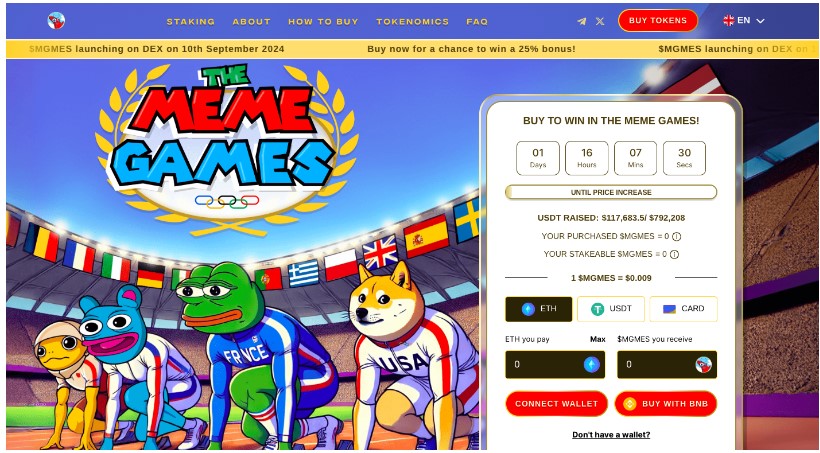Open "Don't have a wallet?" link
Screen dimensions: 820x453
[x=611, y=435]
